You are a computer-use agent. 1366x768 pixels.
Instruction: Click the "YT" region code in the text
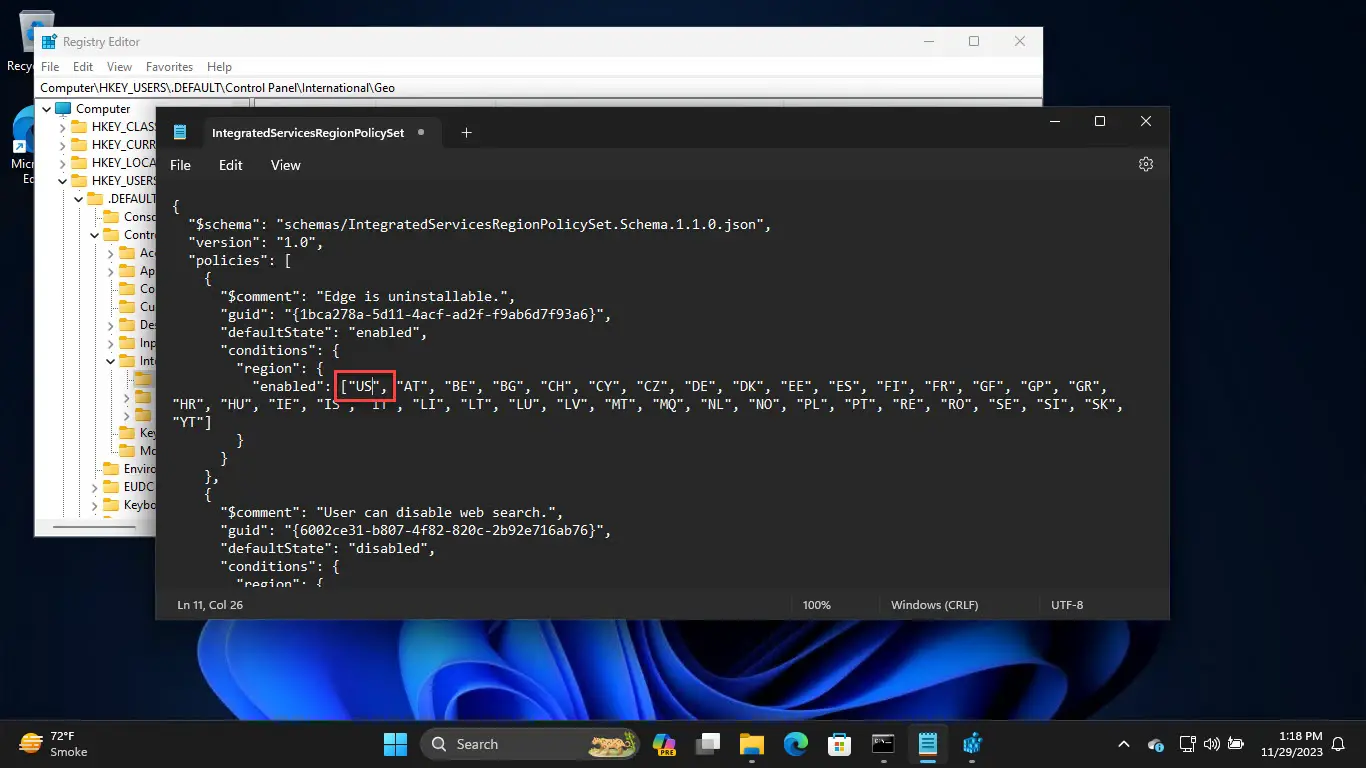click(188, 422)
